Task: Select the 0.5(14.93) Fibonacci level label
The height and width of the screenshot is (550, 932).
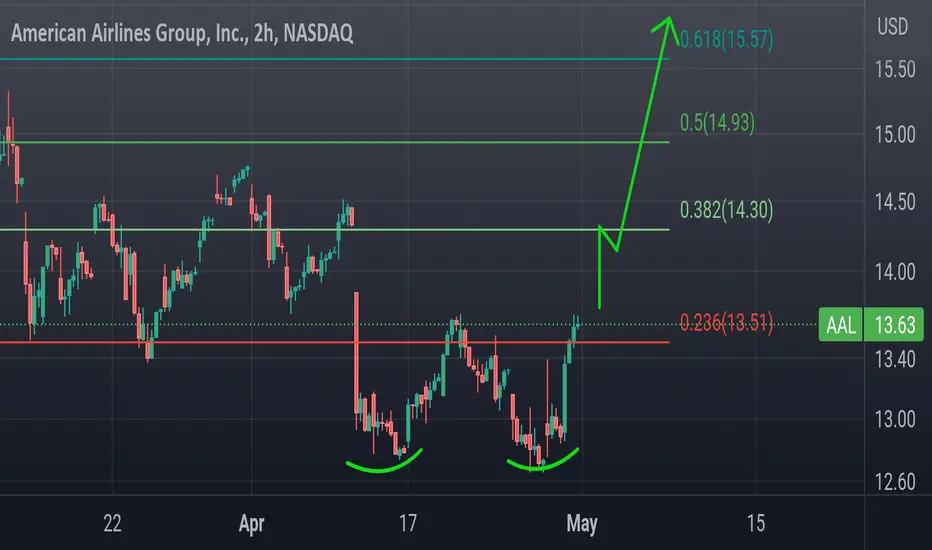Action: [717, 122]
